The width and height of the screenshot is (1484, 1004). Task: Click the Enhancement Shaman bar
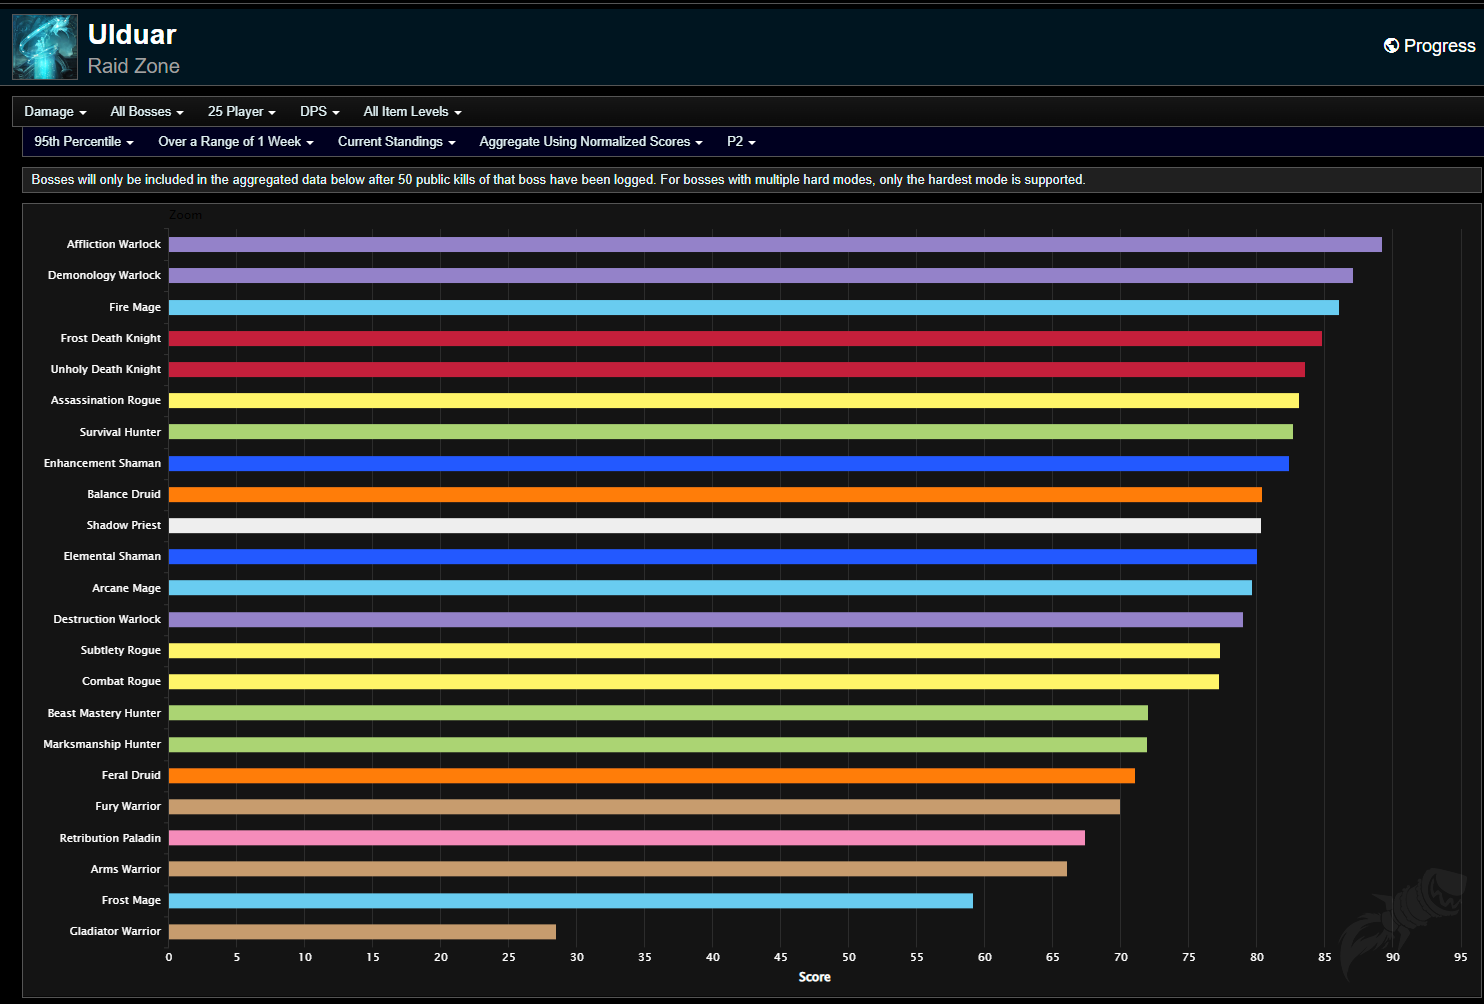click(x=729, y=463)
